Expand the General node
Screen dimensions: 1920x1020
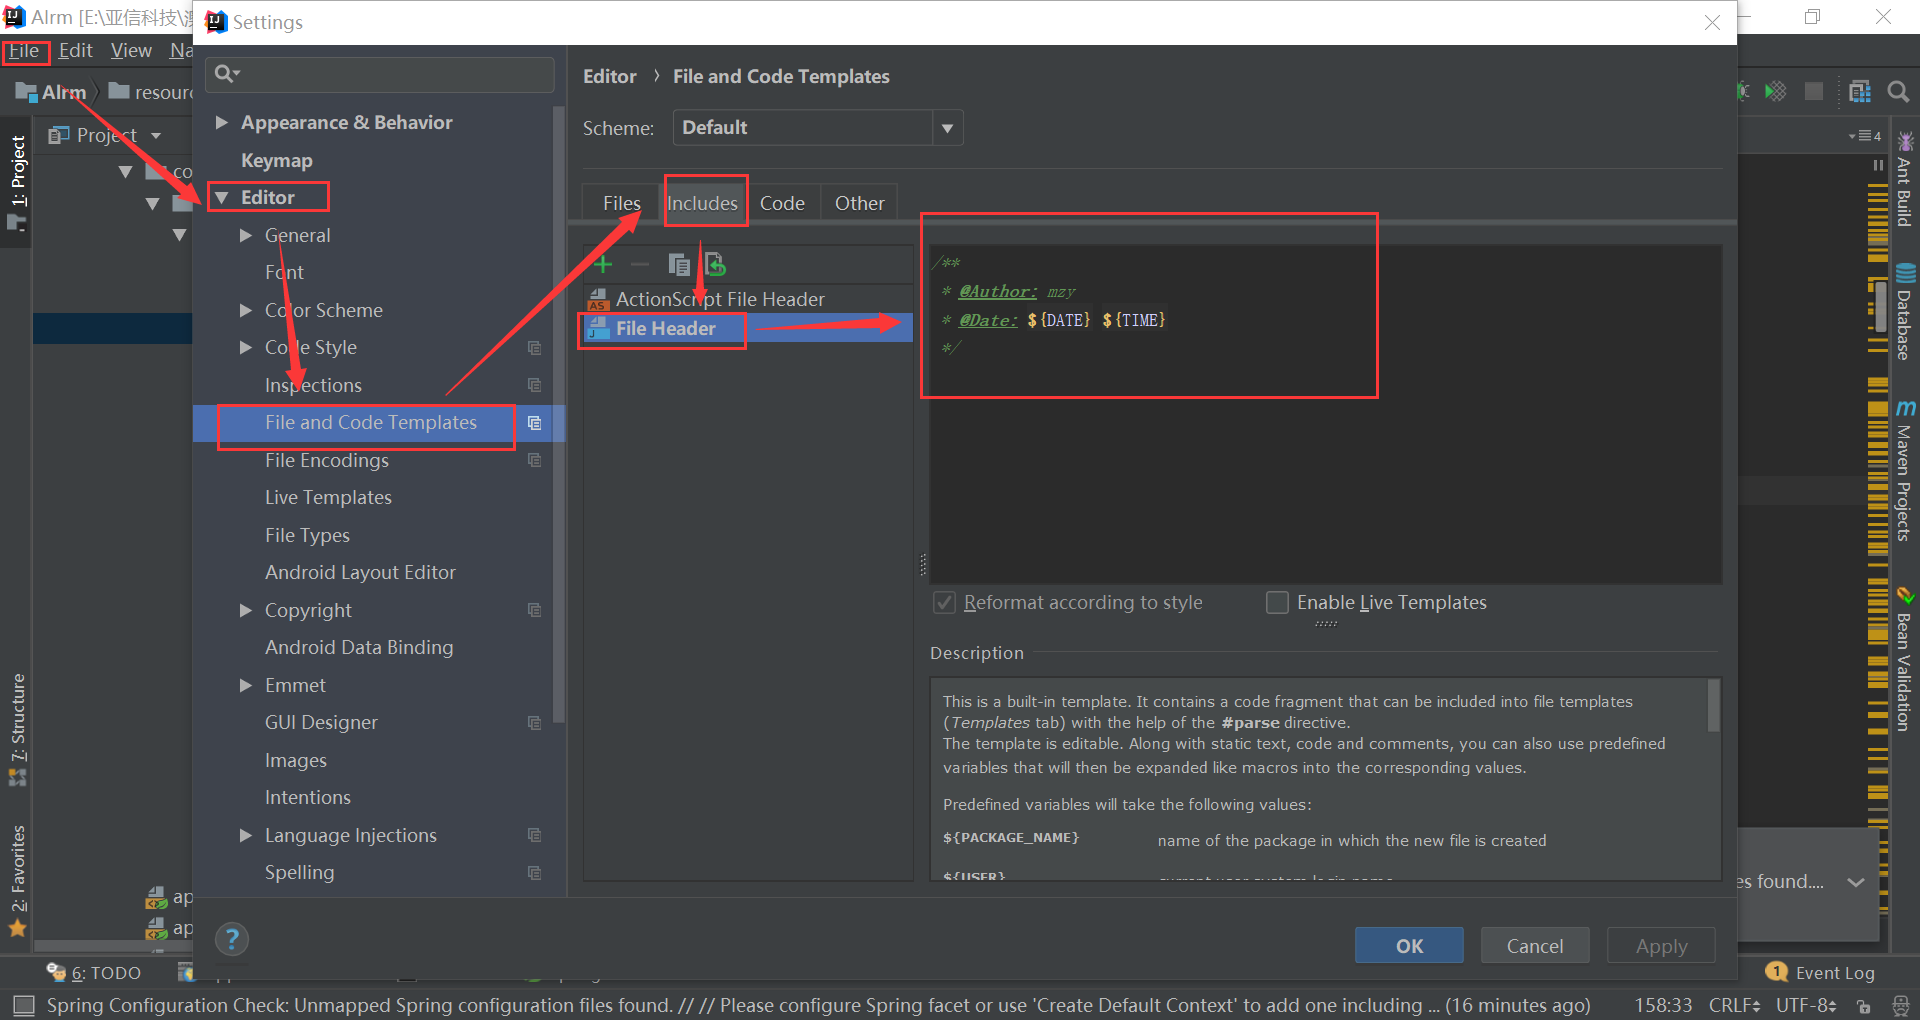(246, 235)
